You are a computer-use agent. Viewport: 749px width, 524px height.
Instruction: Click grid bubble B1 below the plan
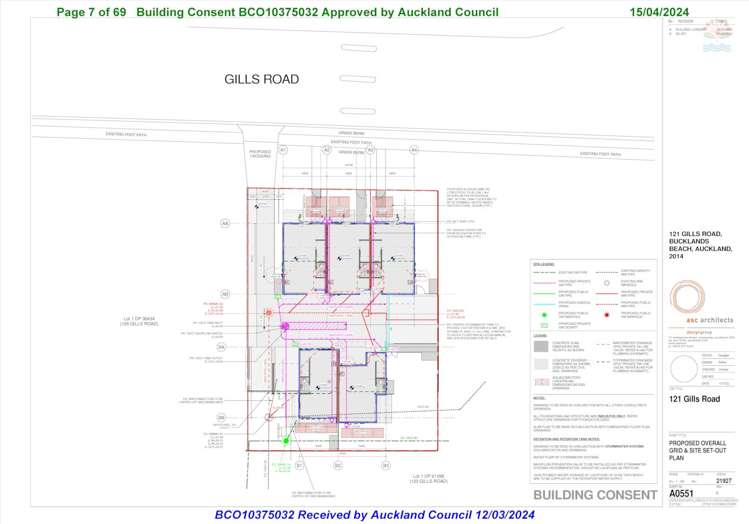[300, 465]
